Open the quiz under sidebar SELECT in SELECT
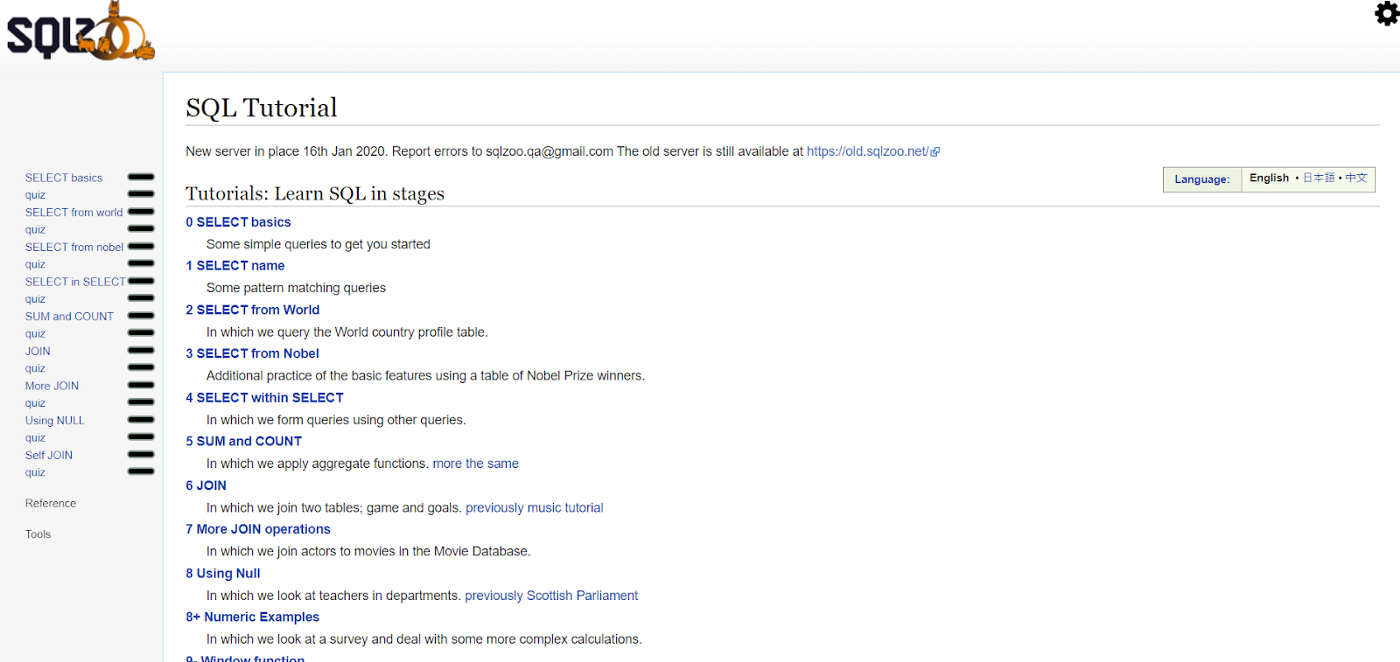This screenshot has width=1400, height=662. click(35, 299)
